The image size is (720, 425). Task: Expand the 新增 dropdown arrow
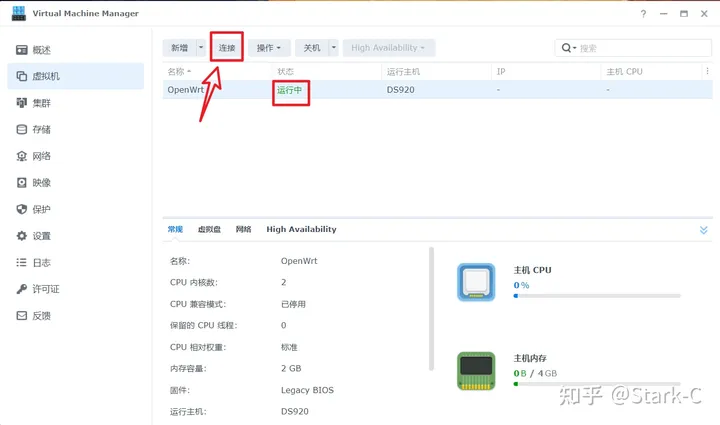point(201,48)
